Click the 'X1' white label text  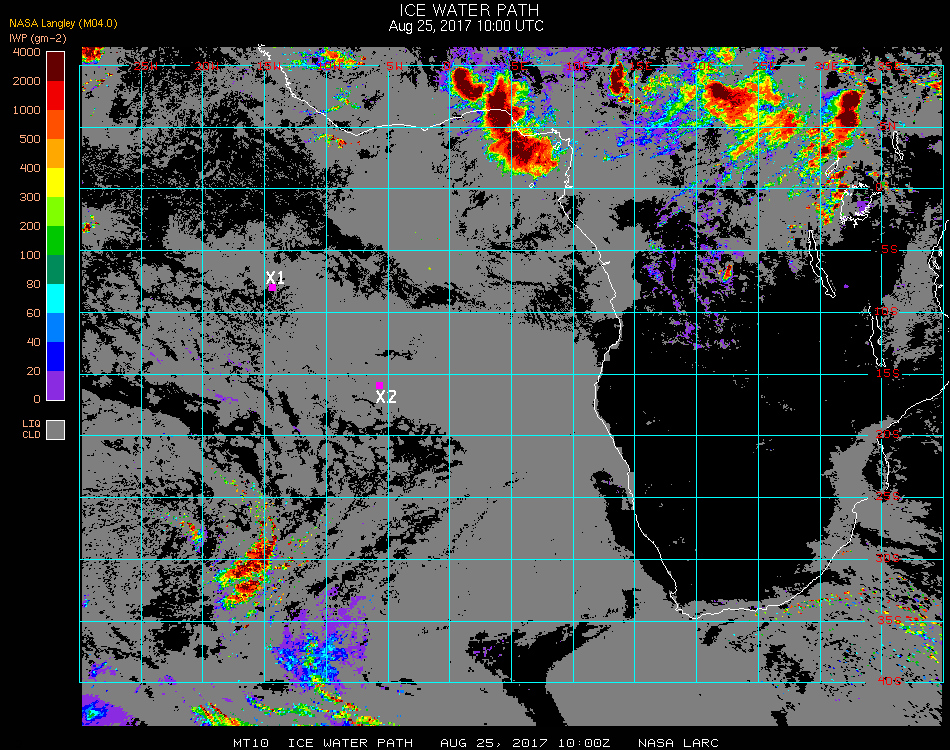coord(275,277)
